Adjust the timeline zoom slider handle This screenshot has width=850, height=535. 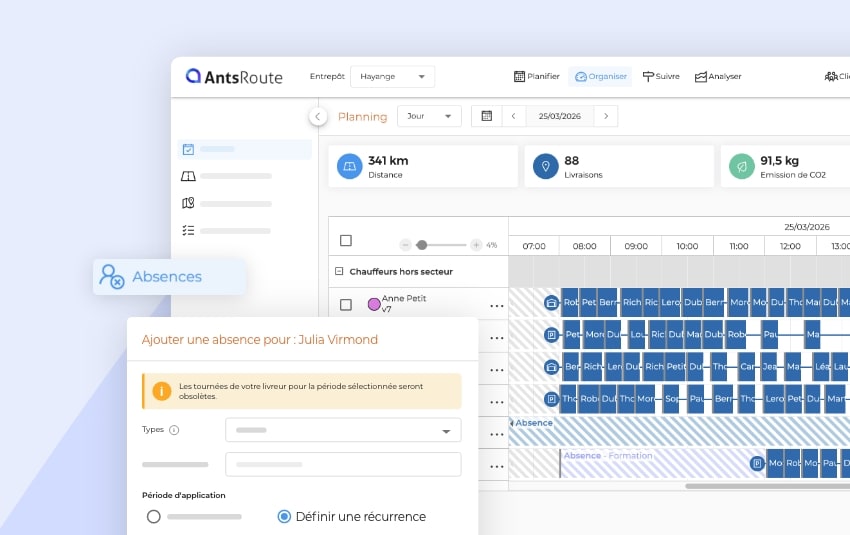[422, 245]
